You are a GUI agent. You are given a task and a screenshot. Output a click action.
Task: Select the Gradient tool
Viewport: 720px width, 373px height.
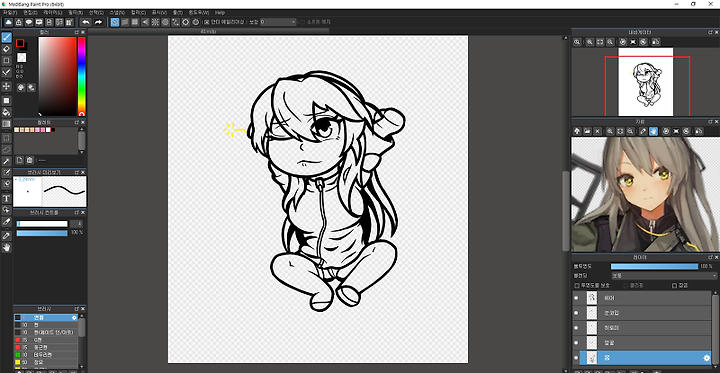click(x=6, y=124)
